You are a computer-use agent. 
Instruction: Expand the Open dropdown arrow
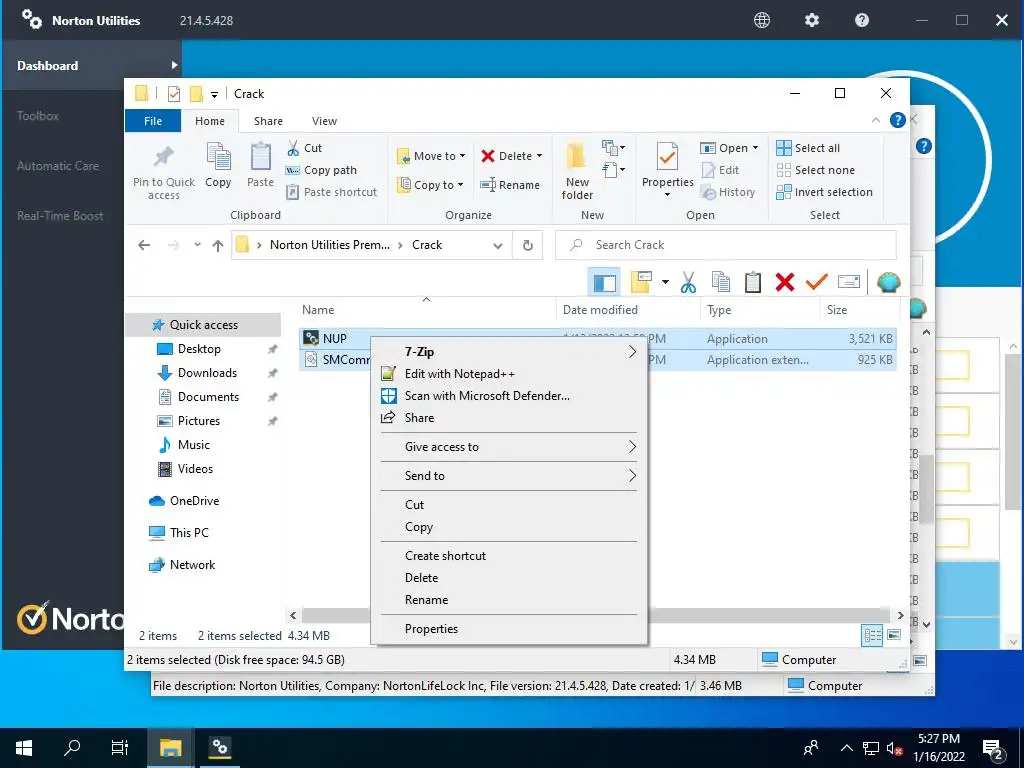(756, 148)
